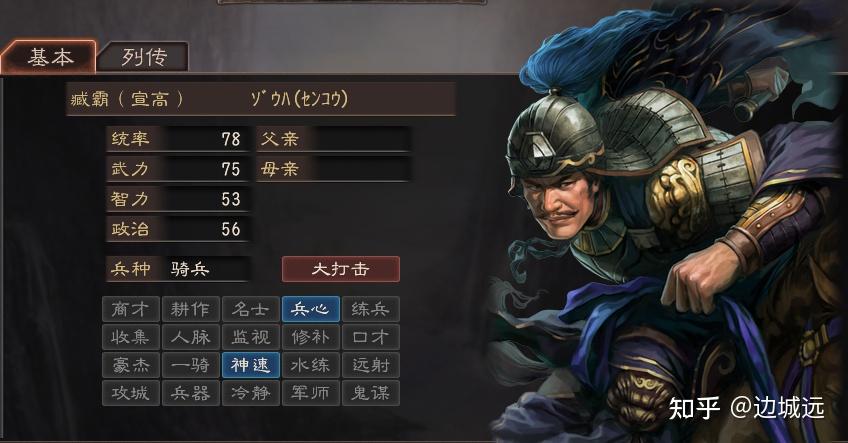
Task: Click the 收集 skill tile
Action: pyautogui.click(x=131, y=337)
